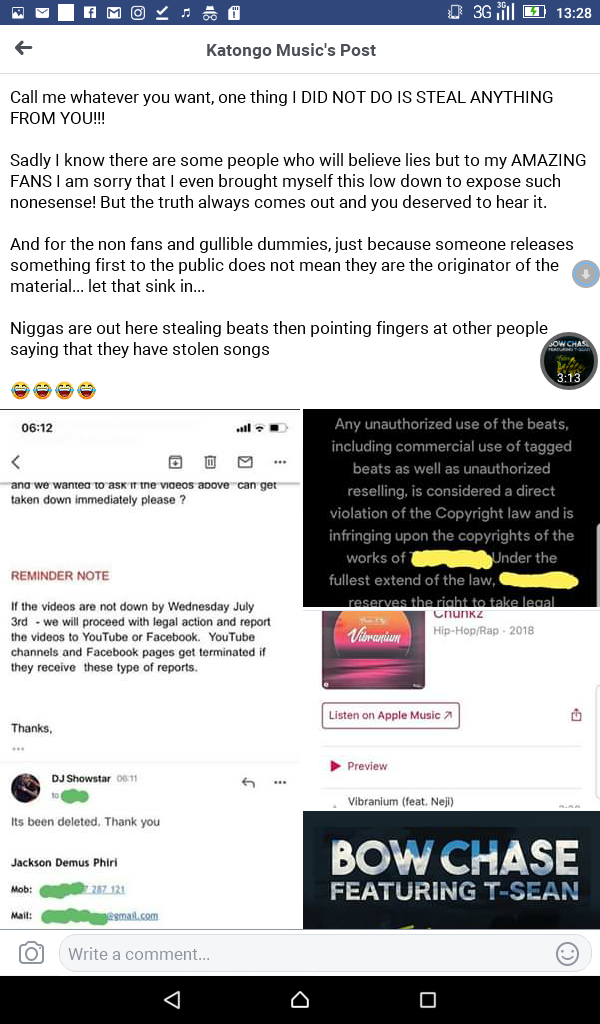The height and width of the screenshot is (1024, 600).
Task: Tap the back arrow in the post header
Action: point(24,48)
